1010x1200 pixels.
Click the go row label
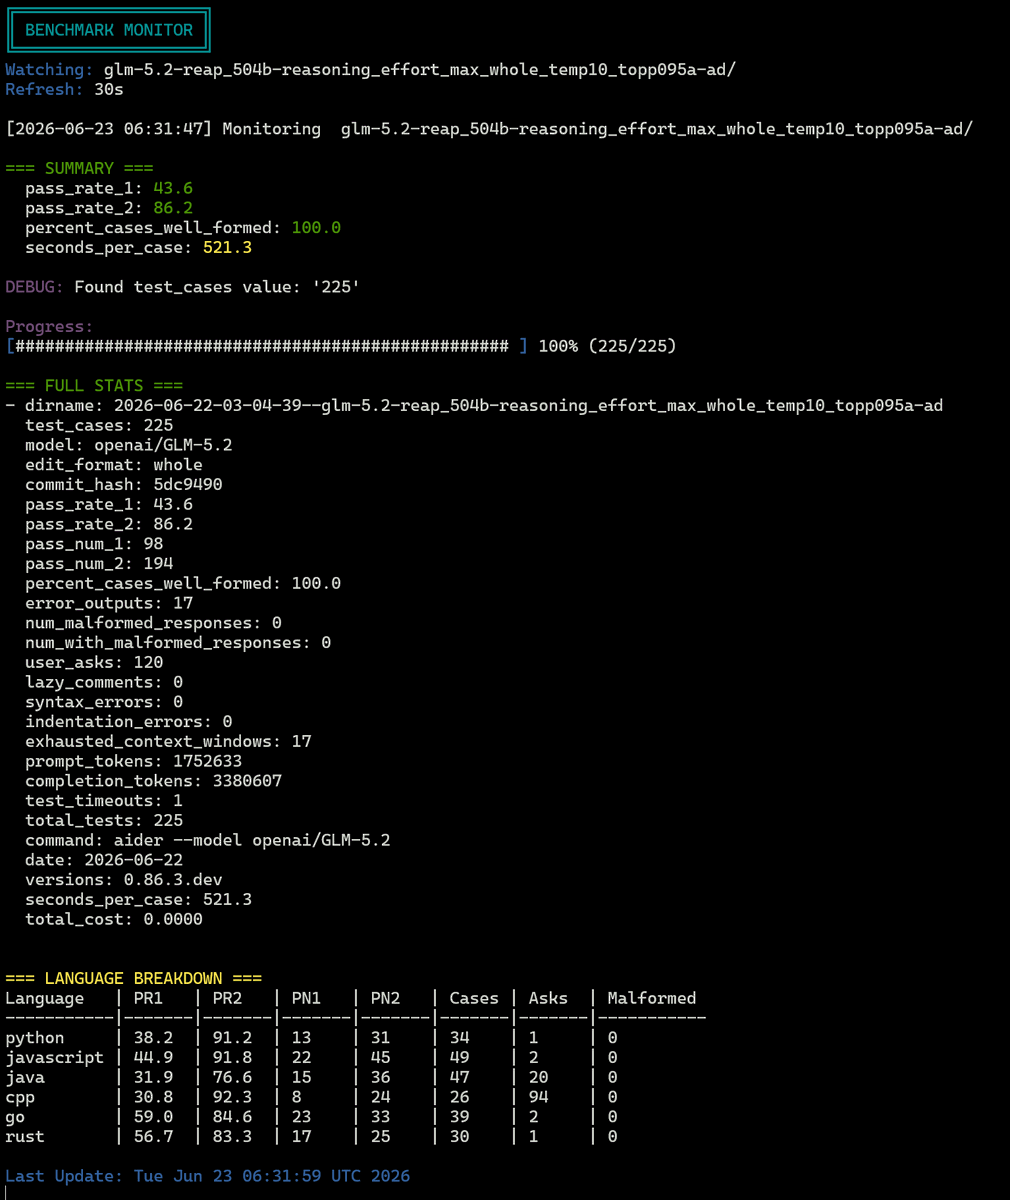15,1117
